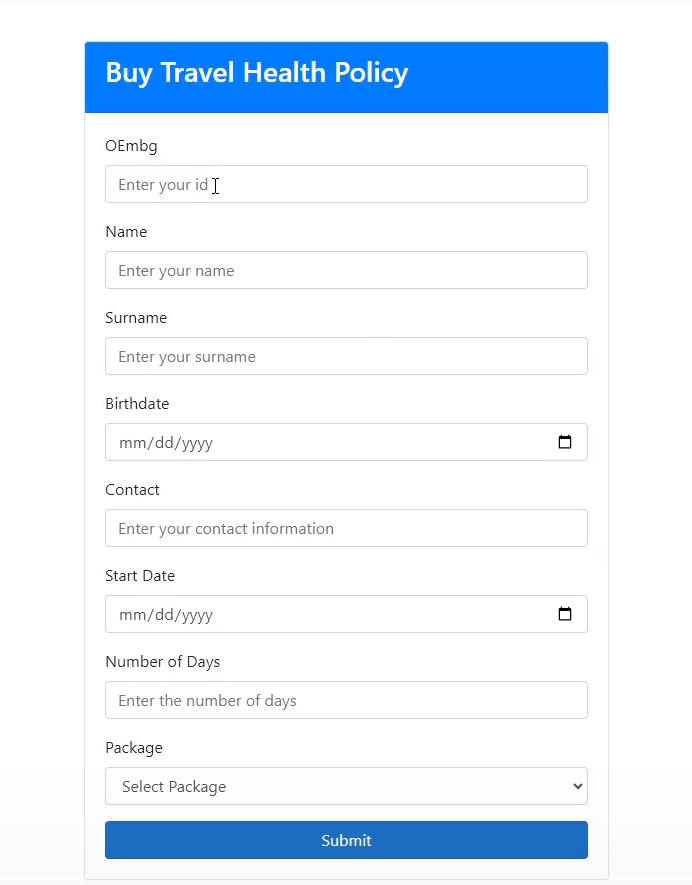Focus the contact information input field
This screenshot has height=885, width=692.
[346, 528]
